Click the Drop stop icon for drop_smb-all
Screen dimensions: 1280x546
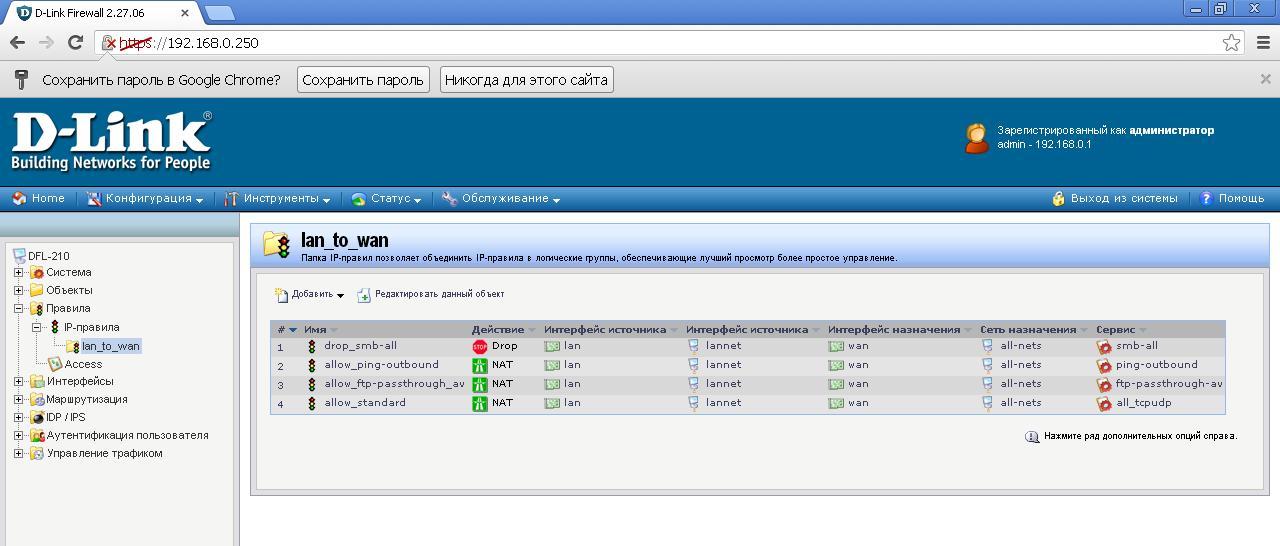480,347
